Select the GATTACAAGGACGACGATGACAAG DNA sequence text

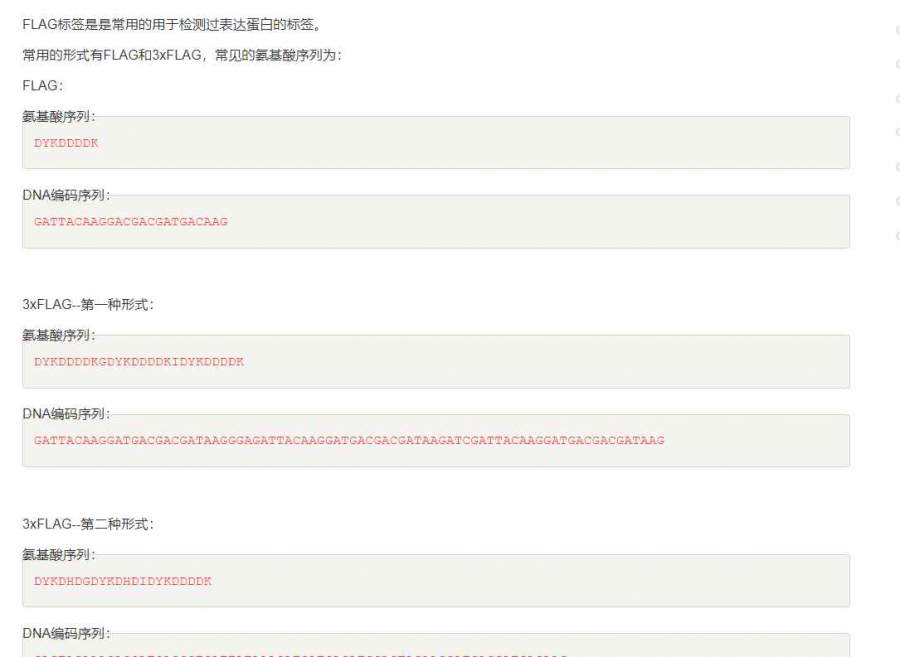click(131, 221)
